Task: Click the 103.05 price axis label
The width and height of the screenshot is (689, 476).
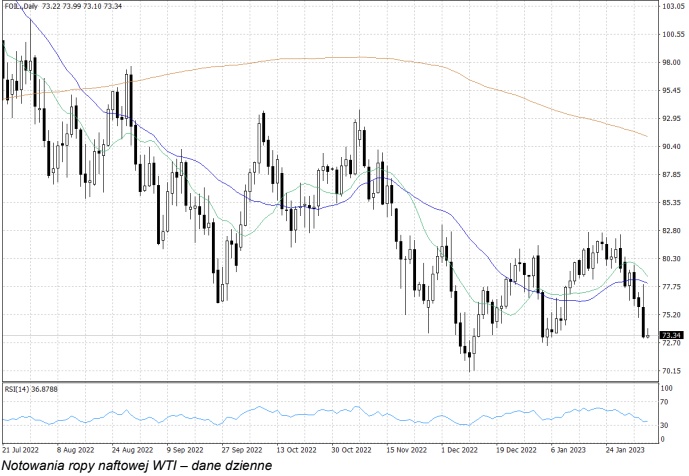Action: point(671,7)
